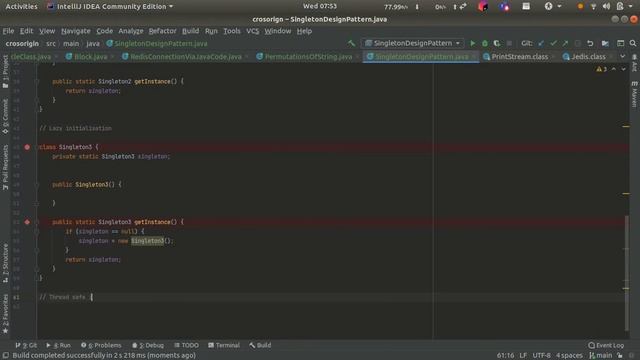Open the Problems tool window button
This screenshot has height=360, width=640.
(101, 345)
